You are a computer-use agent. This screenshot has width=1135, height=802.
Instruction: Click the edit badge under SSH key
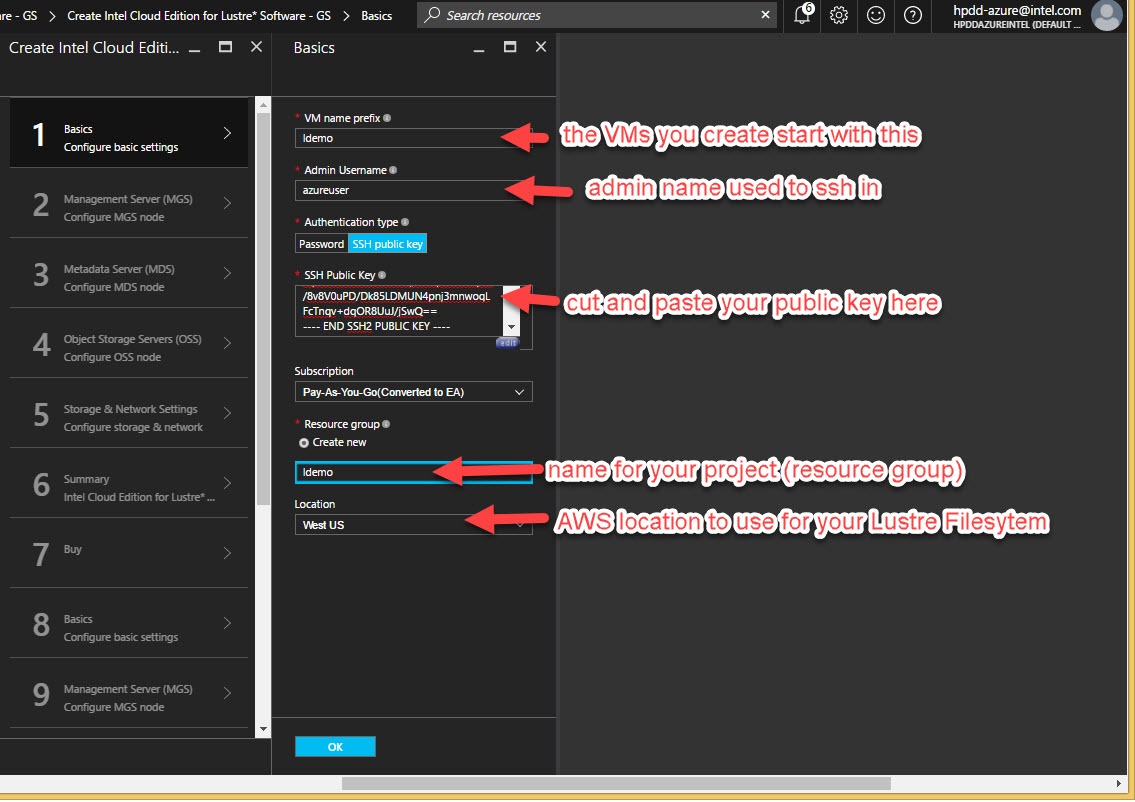507,342
